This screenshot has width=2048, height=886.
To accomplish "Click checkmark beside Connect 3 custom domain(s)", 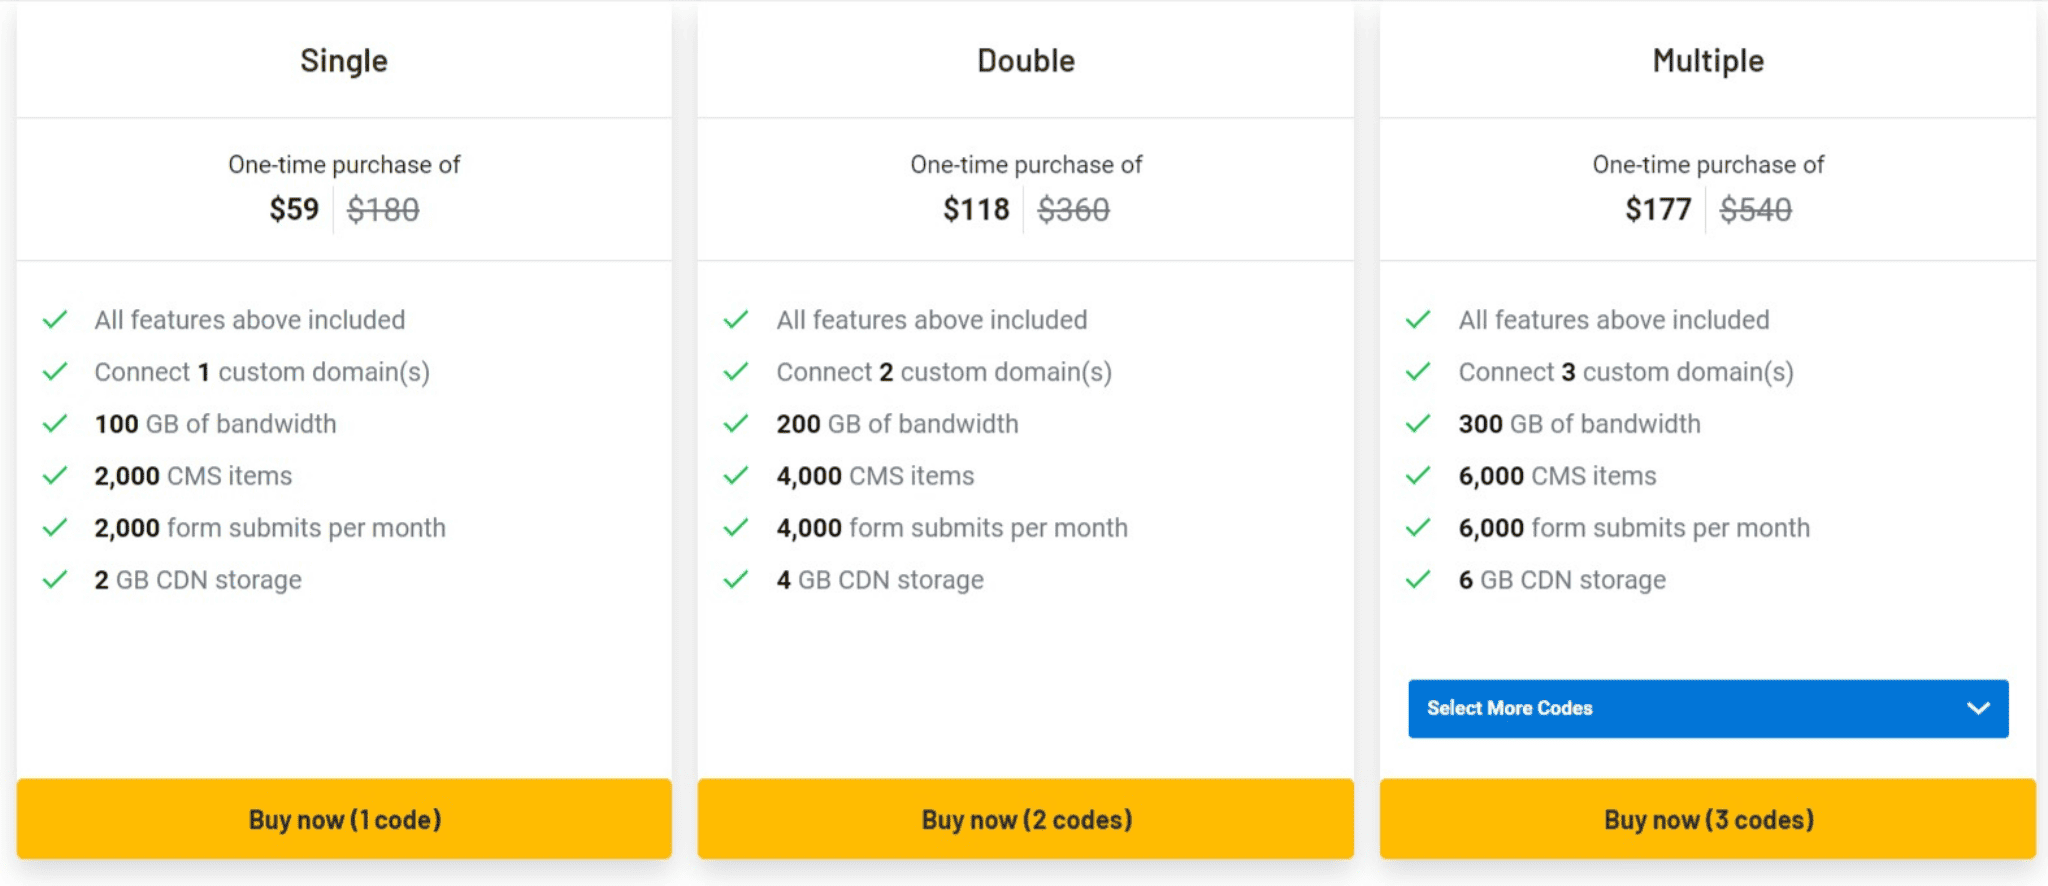I will pyautogui.click(x=1418, y=372).
